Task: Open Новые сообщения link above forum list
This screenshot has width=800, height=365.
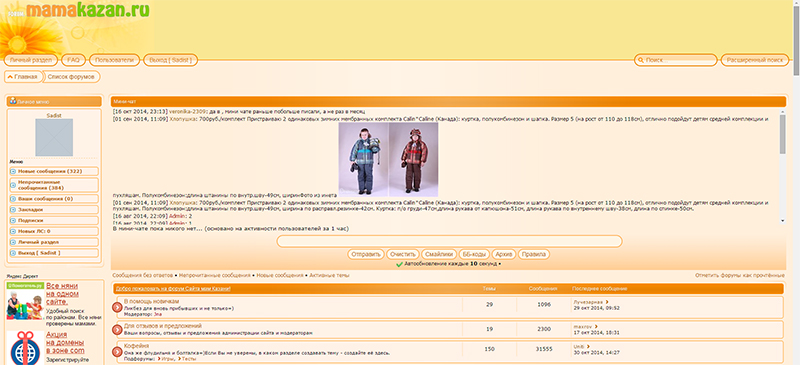Action: [280, 275]
